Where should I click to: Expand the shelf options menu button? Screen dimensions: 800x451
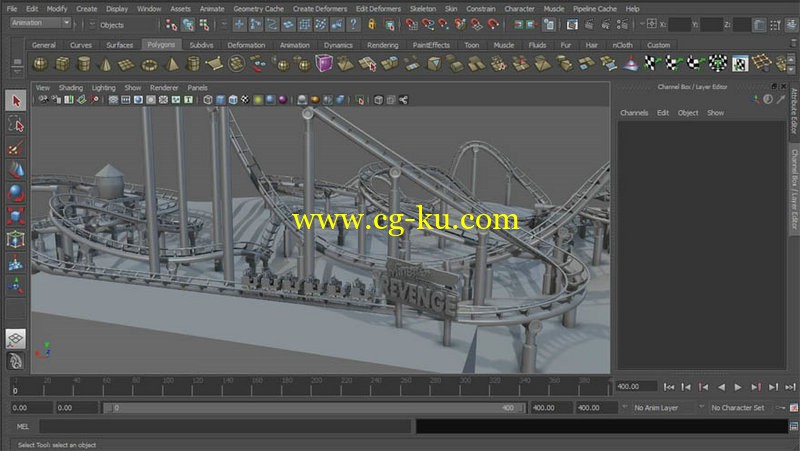point(17,70)
